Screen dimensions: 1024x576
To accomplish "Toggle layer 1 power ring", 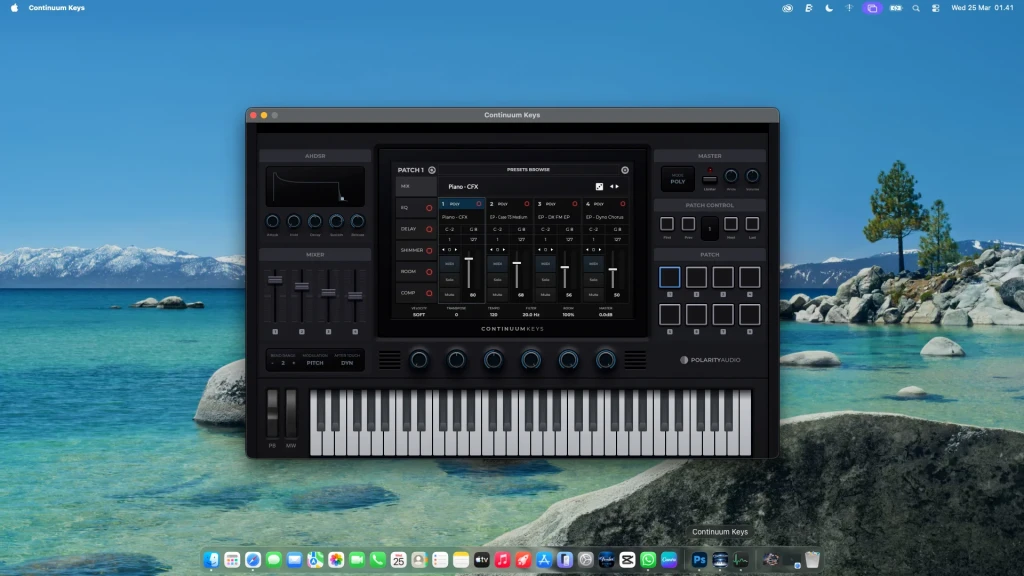I will [x=479, y=204].
